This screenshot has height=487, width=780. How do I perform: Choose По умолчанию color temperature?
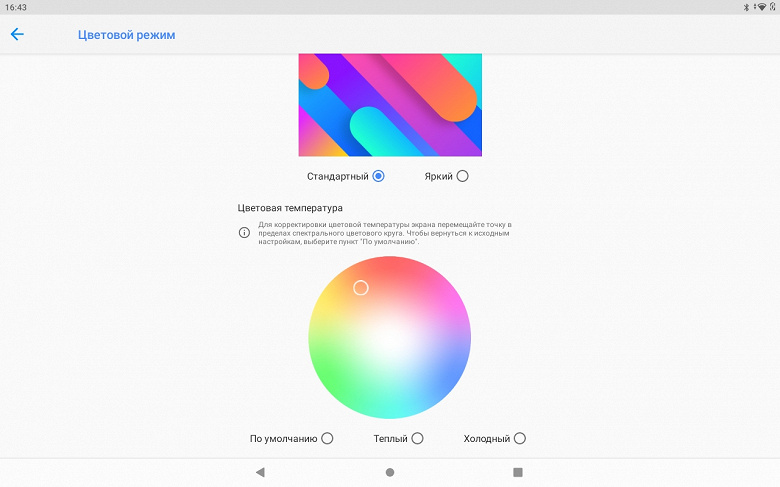tap(327, 438)
